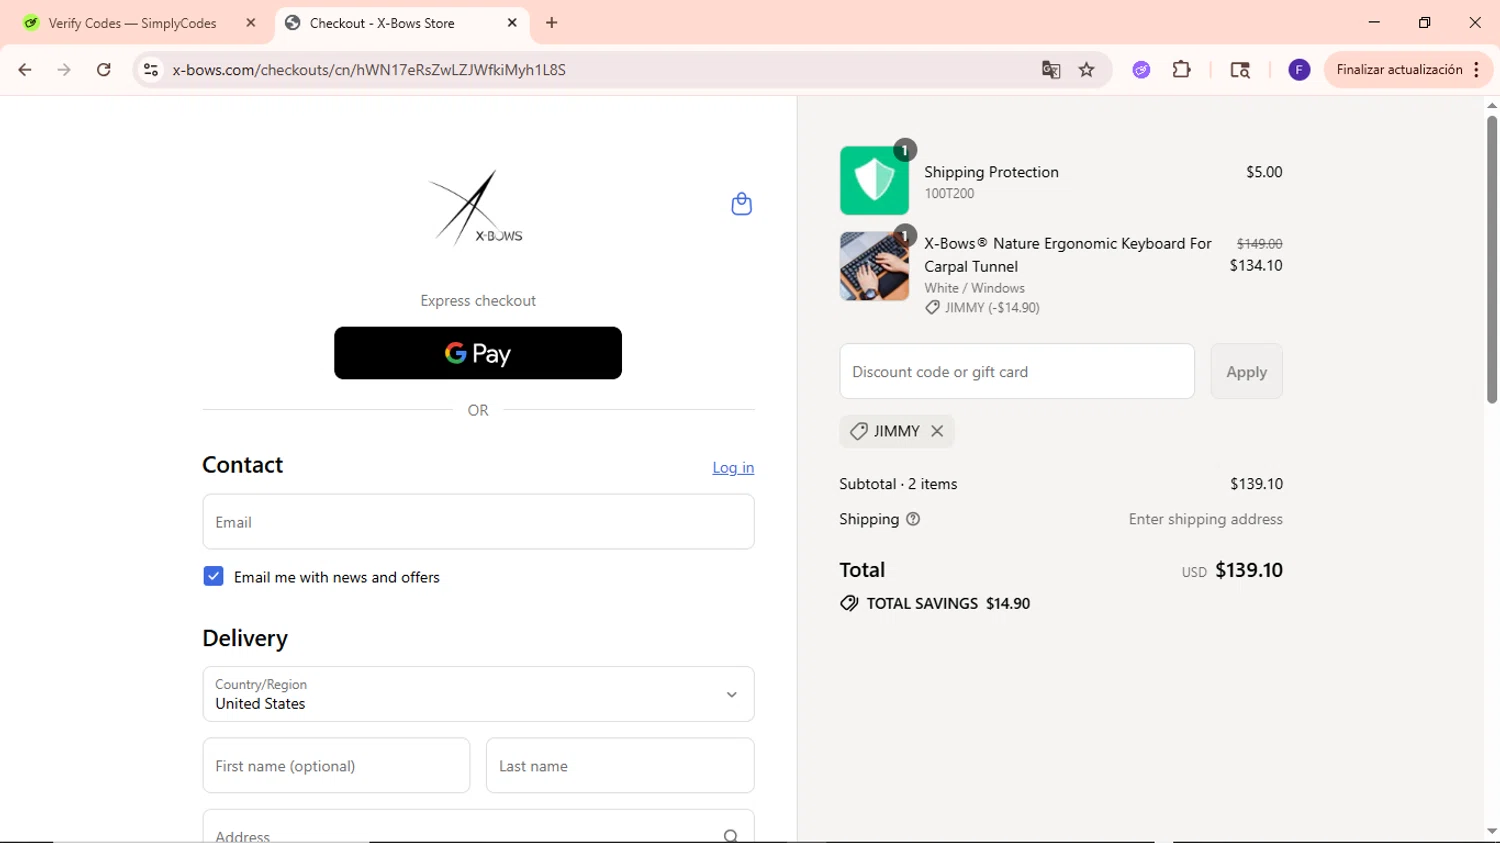This screenshot has width=1500, height=843.
Task: Go back to previous page
Action: 25,70
